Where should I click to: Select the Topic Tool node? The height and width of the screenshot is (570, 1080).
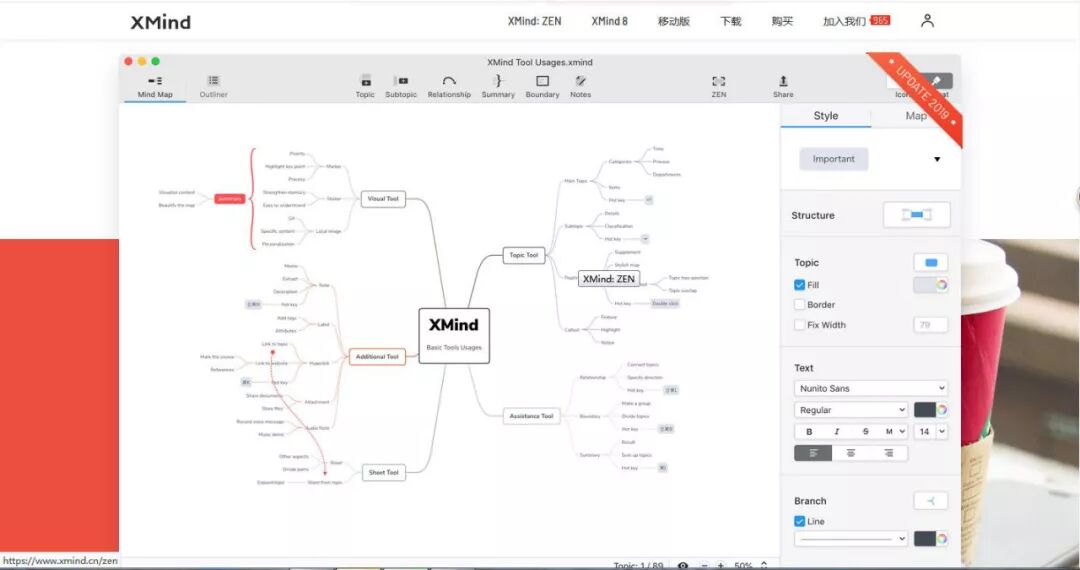523,255
